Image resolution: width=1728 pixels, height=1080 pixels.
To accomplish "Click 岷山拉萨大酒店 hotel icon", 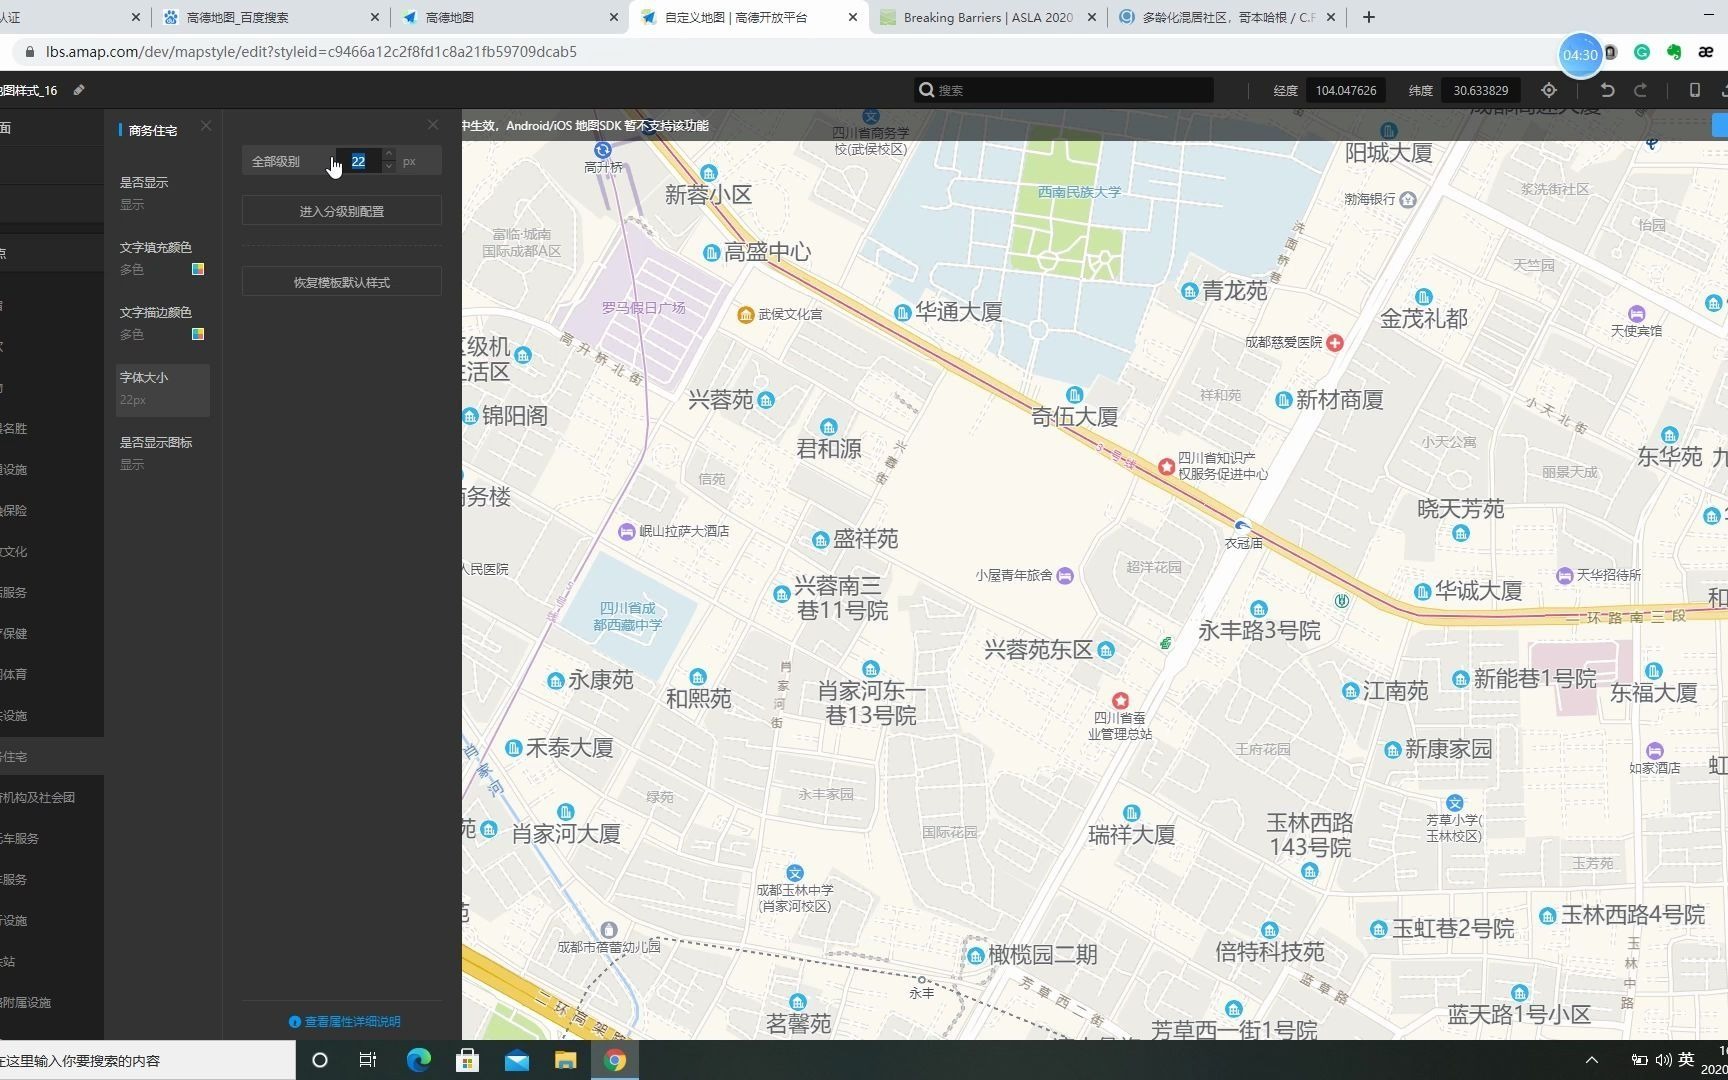I will point(626,531).
